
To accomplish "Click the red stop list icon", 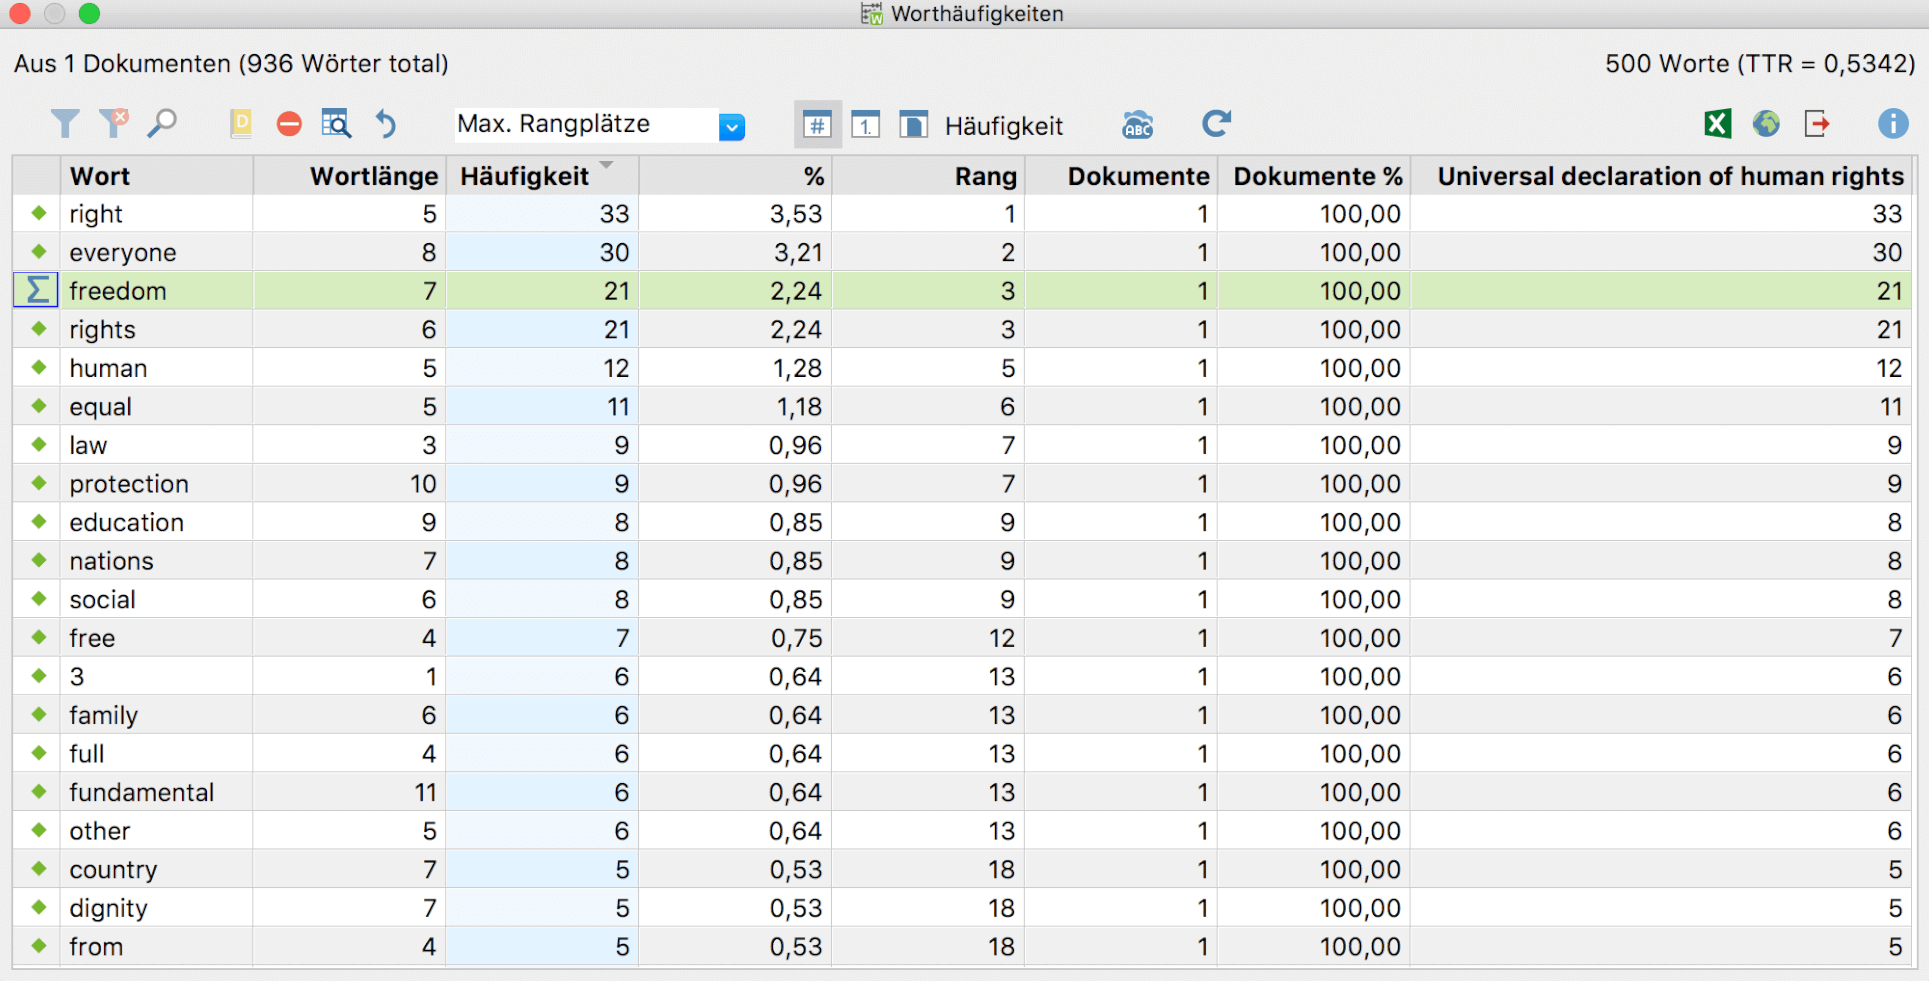I will (x=289, y=124).
